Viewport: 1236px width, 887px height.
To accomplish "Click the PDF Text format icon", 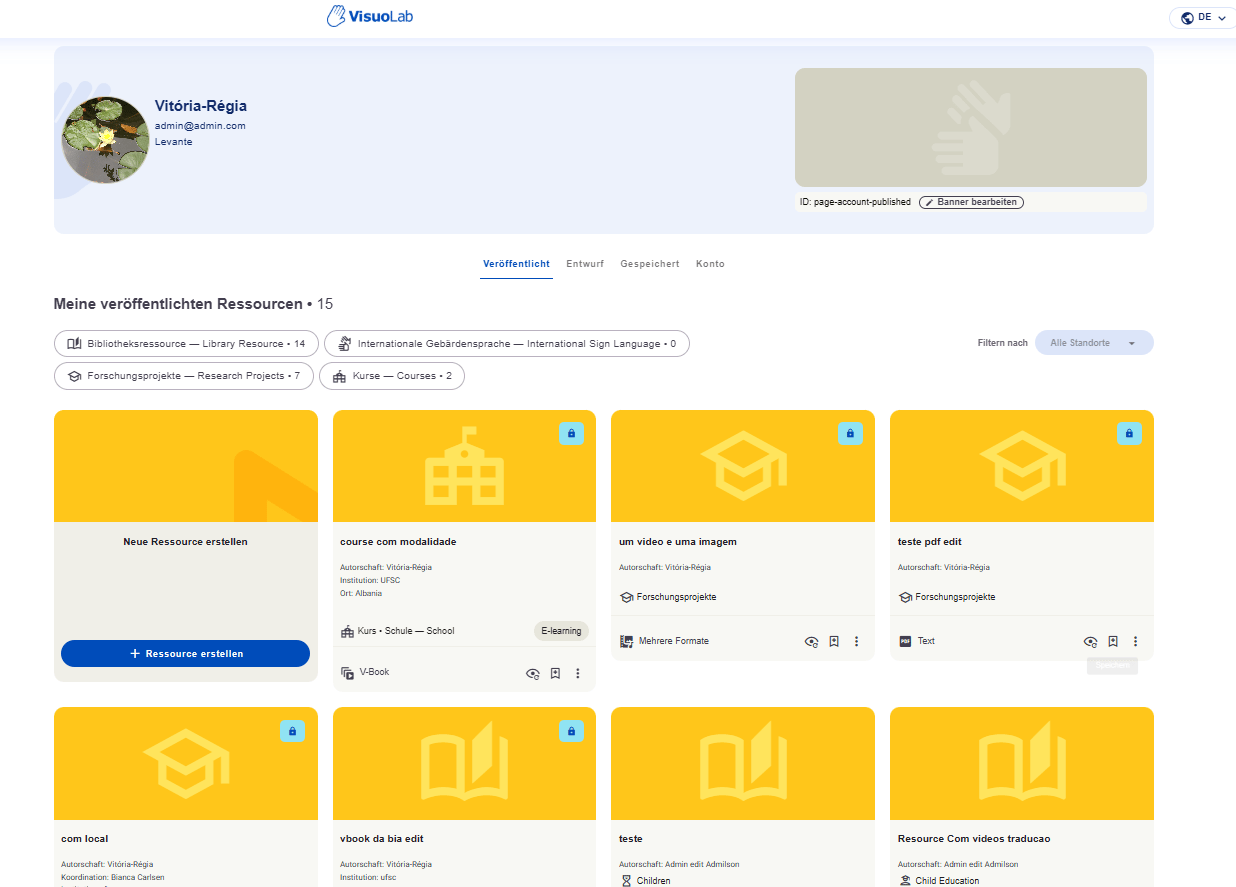I will point(905,641).
